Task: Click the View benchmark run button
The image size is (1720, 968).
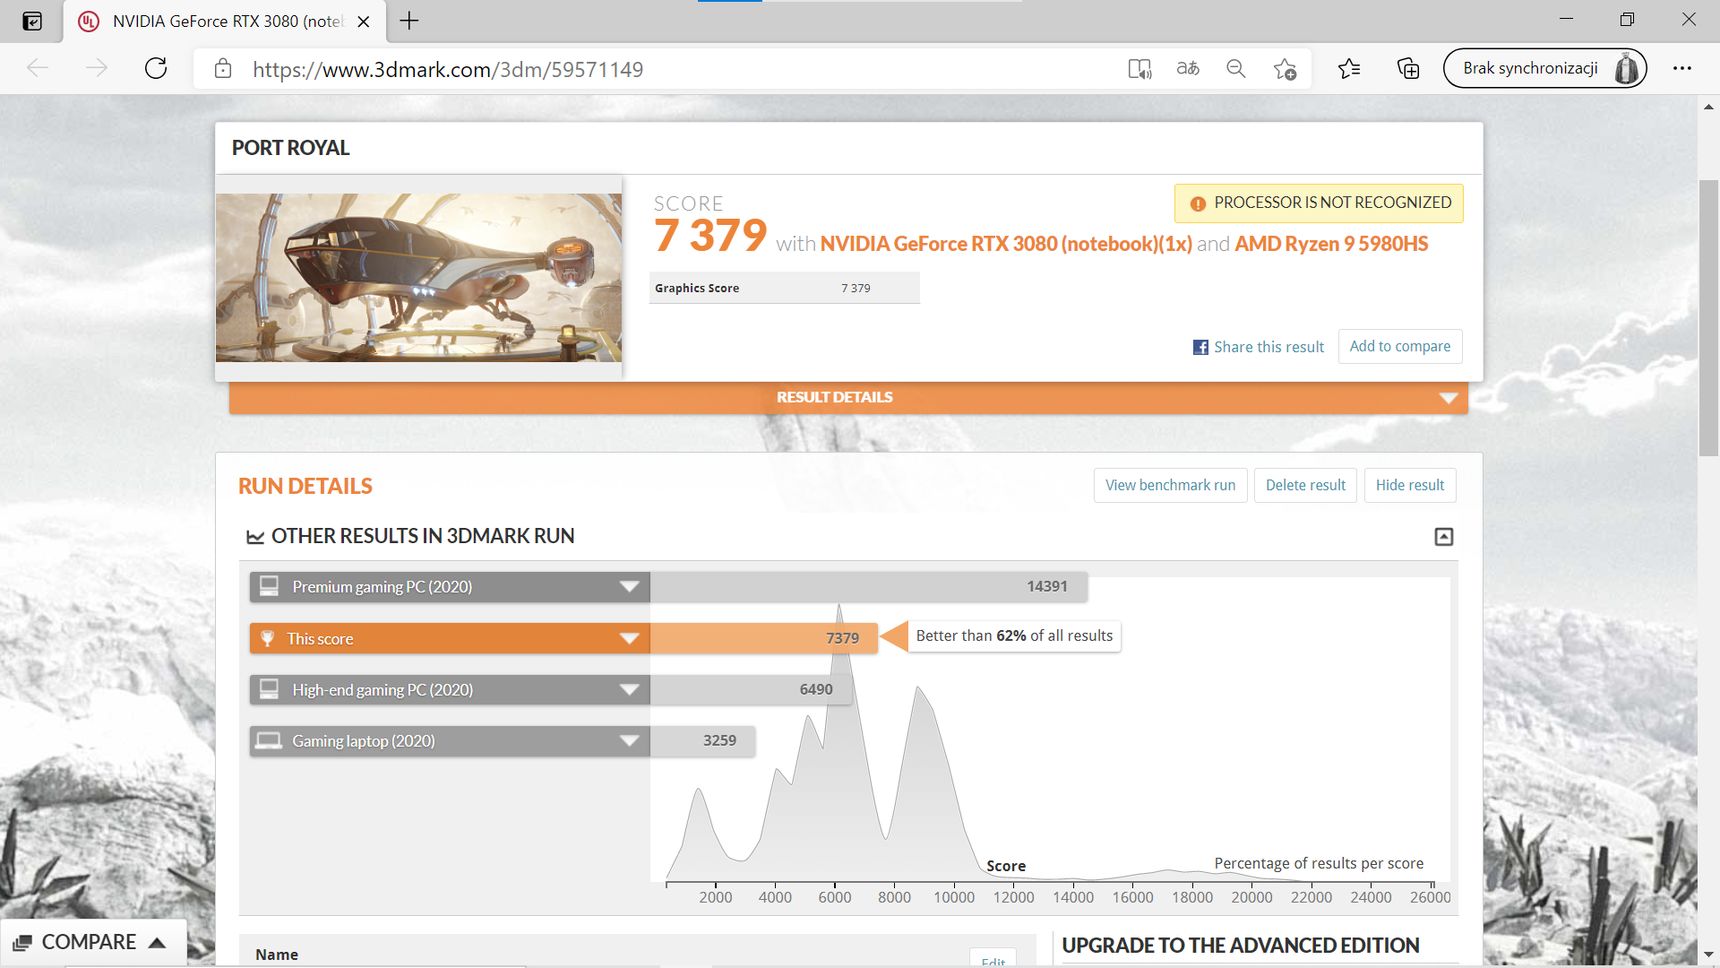Action: (x=1170, y=485)
